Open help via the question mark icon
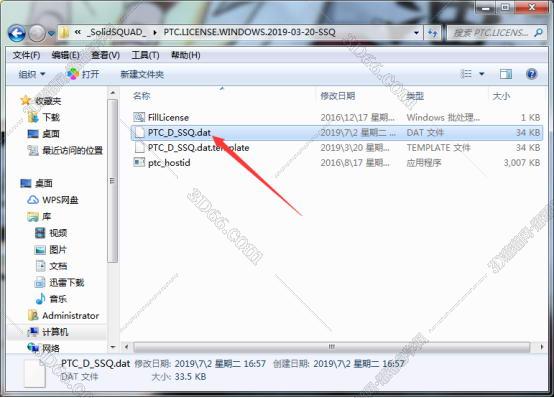 (x=531, y=74)
